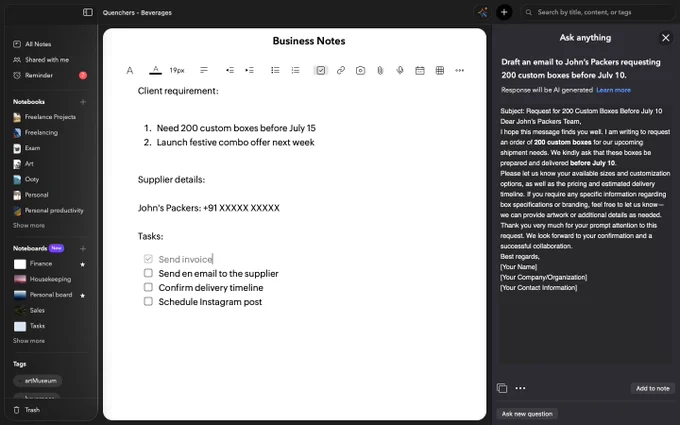Viewport: 680px width, 425px height.
Task: Toggle the sidebar panel icon
Action: point(88,12)
